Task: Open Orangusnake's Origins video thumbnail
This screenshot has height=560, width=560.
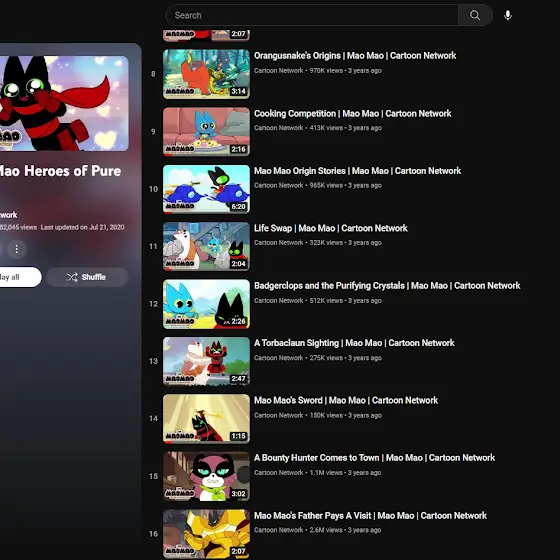Action: coord(206,74)
